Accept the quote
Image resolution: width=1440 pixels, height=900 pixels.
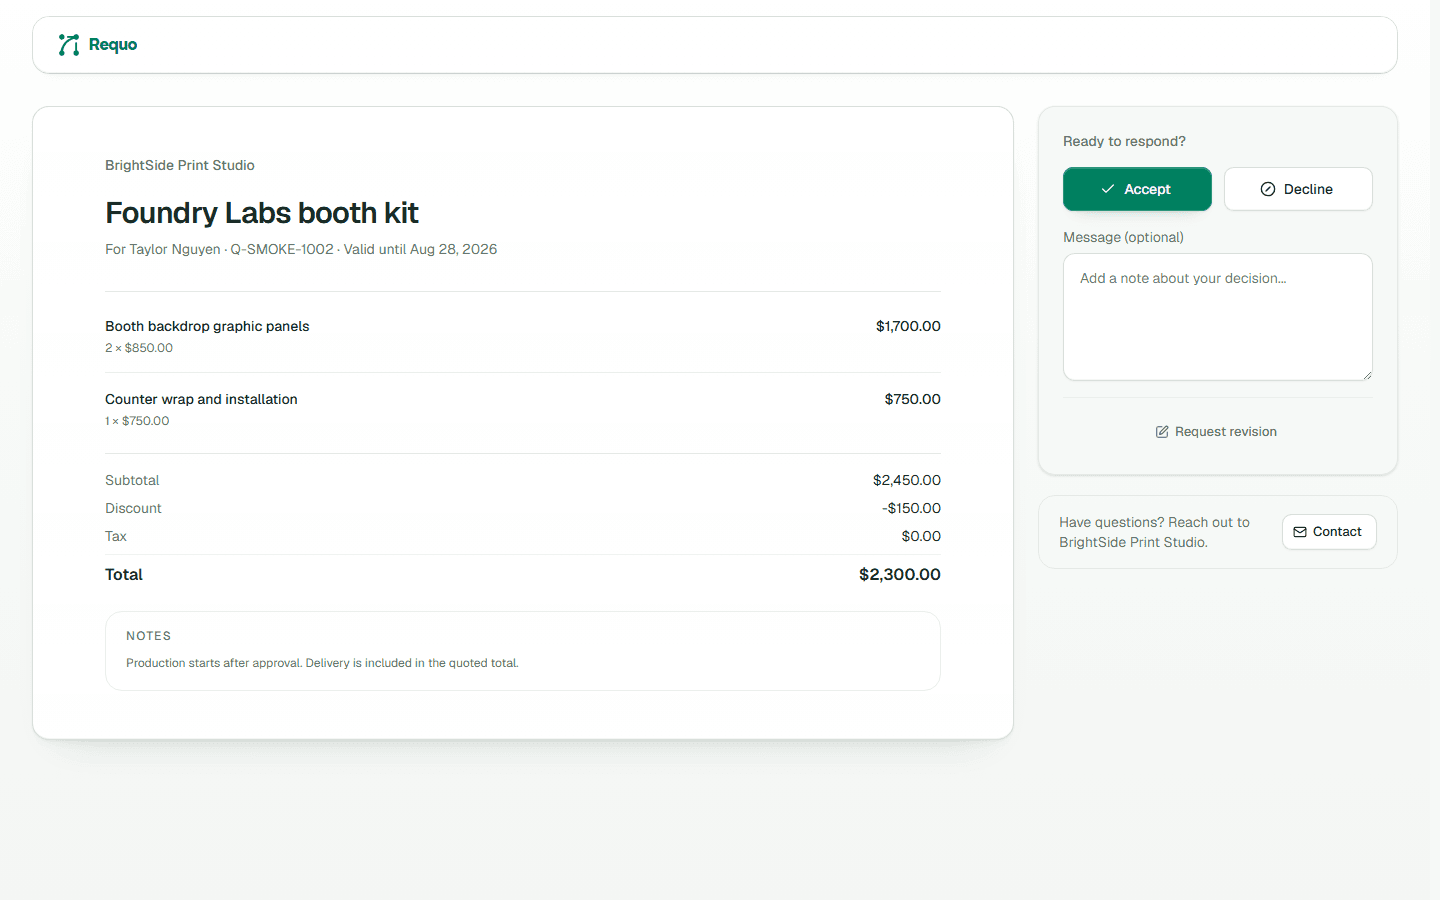point(1137,189)
